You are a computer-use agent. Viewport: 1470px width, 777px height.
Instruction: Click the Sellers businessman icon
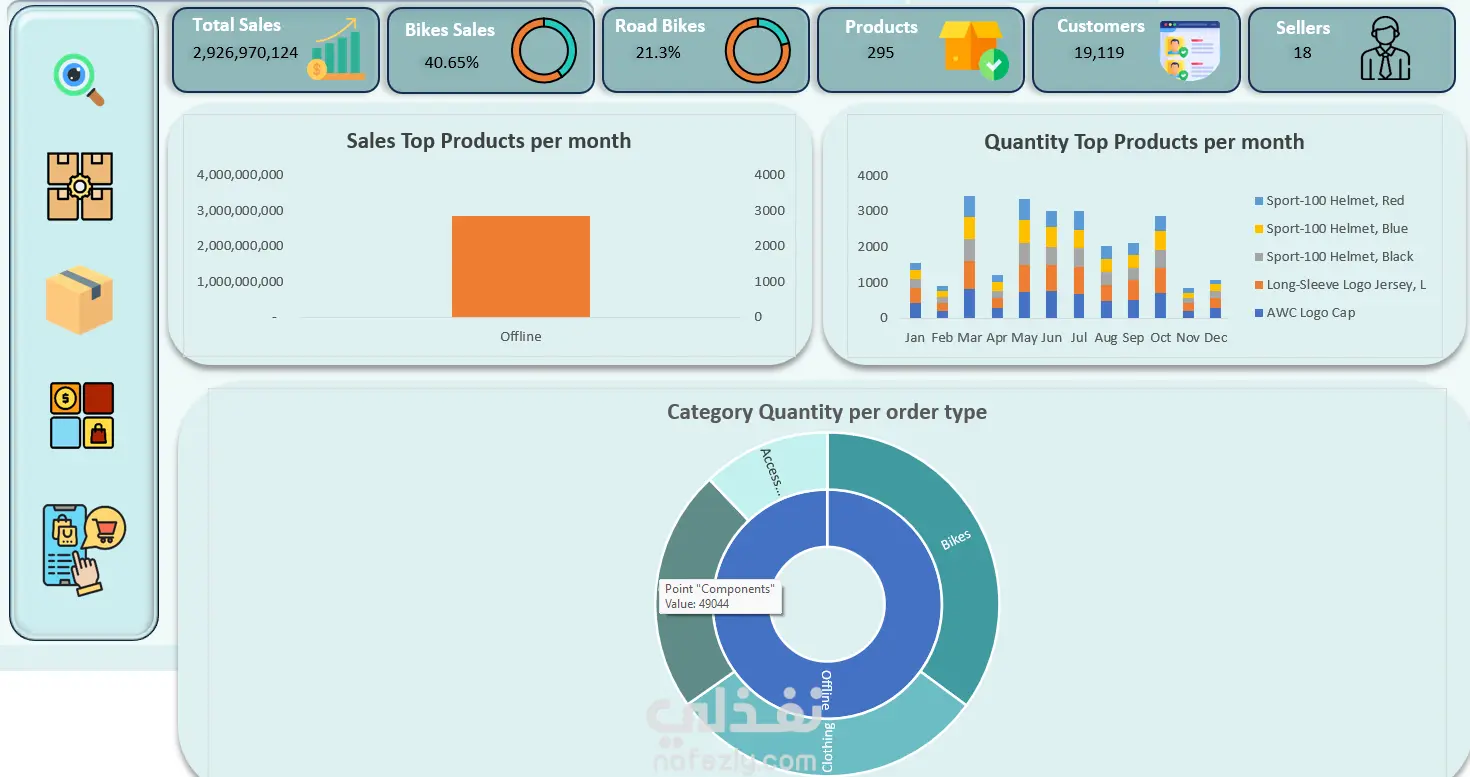click(1386, 50)
